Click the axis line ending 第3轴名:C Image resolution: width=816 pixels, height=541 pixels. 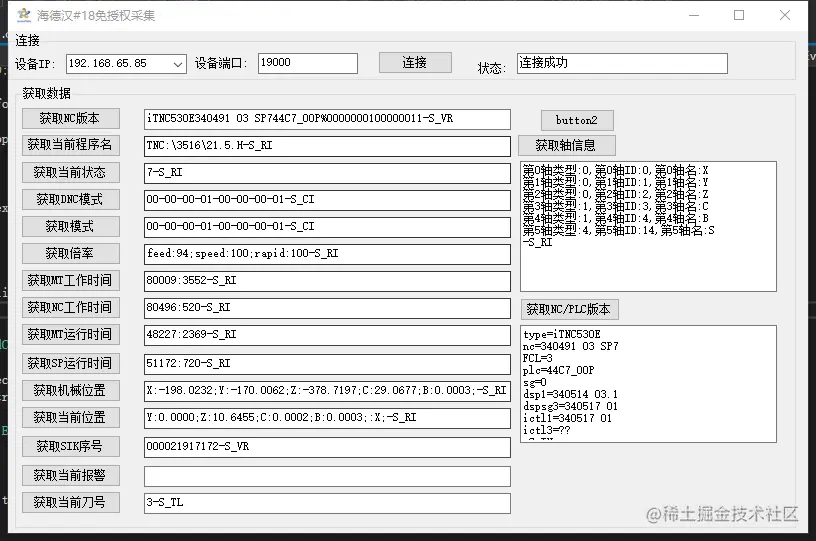coord(616,207)
